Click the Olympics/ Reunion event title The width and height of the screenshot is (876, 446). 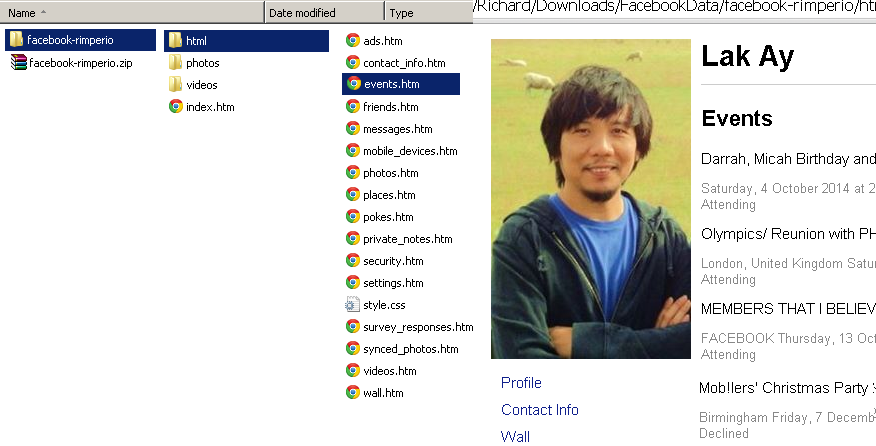(788, 234)
